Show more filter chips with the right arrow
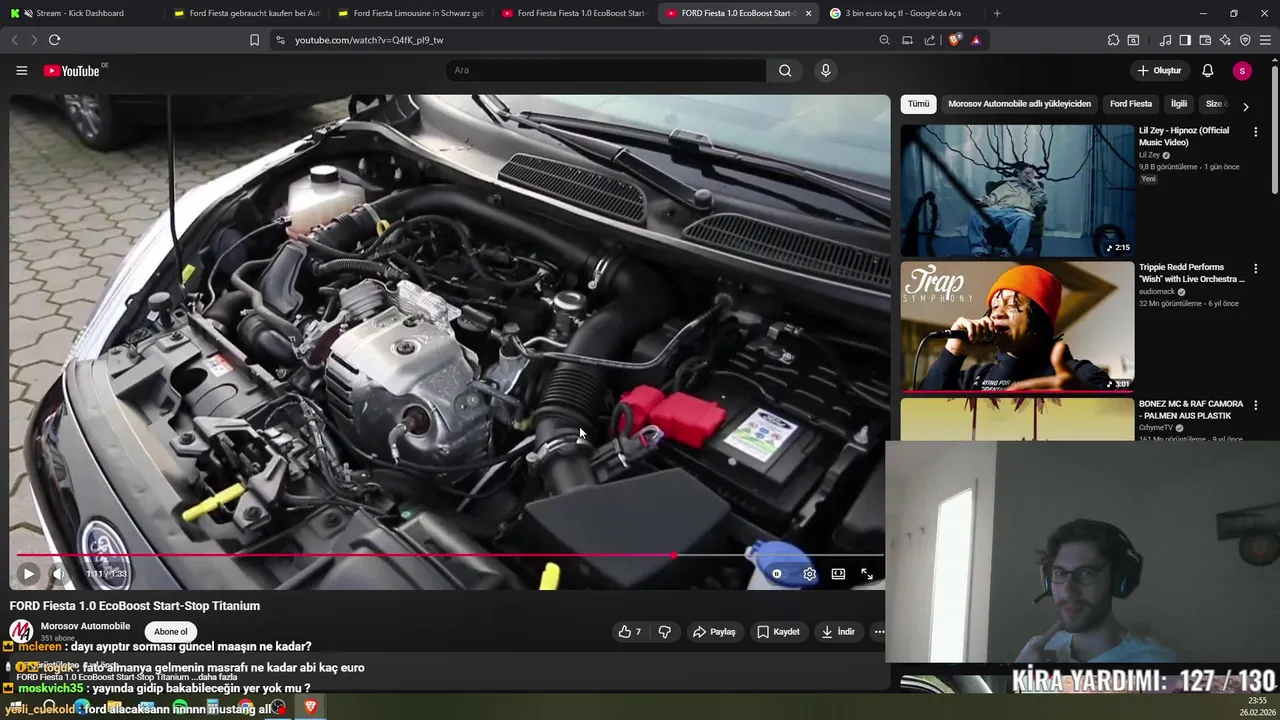The image size is (1280, 720). (x=1245, y=106)
